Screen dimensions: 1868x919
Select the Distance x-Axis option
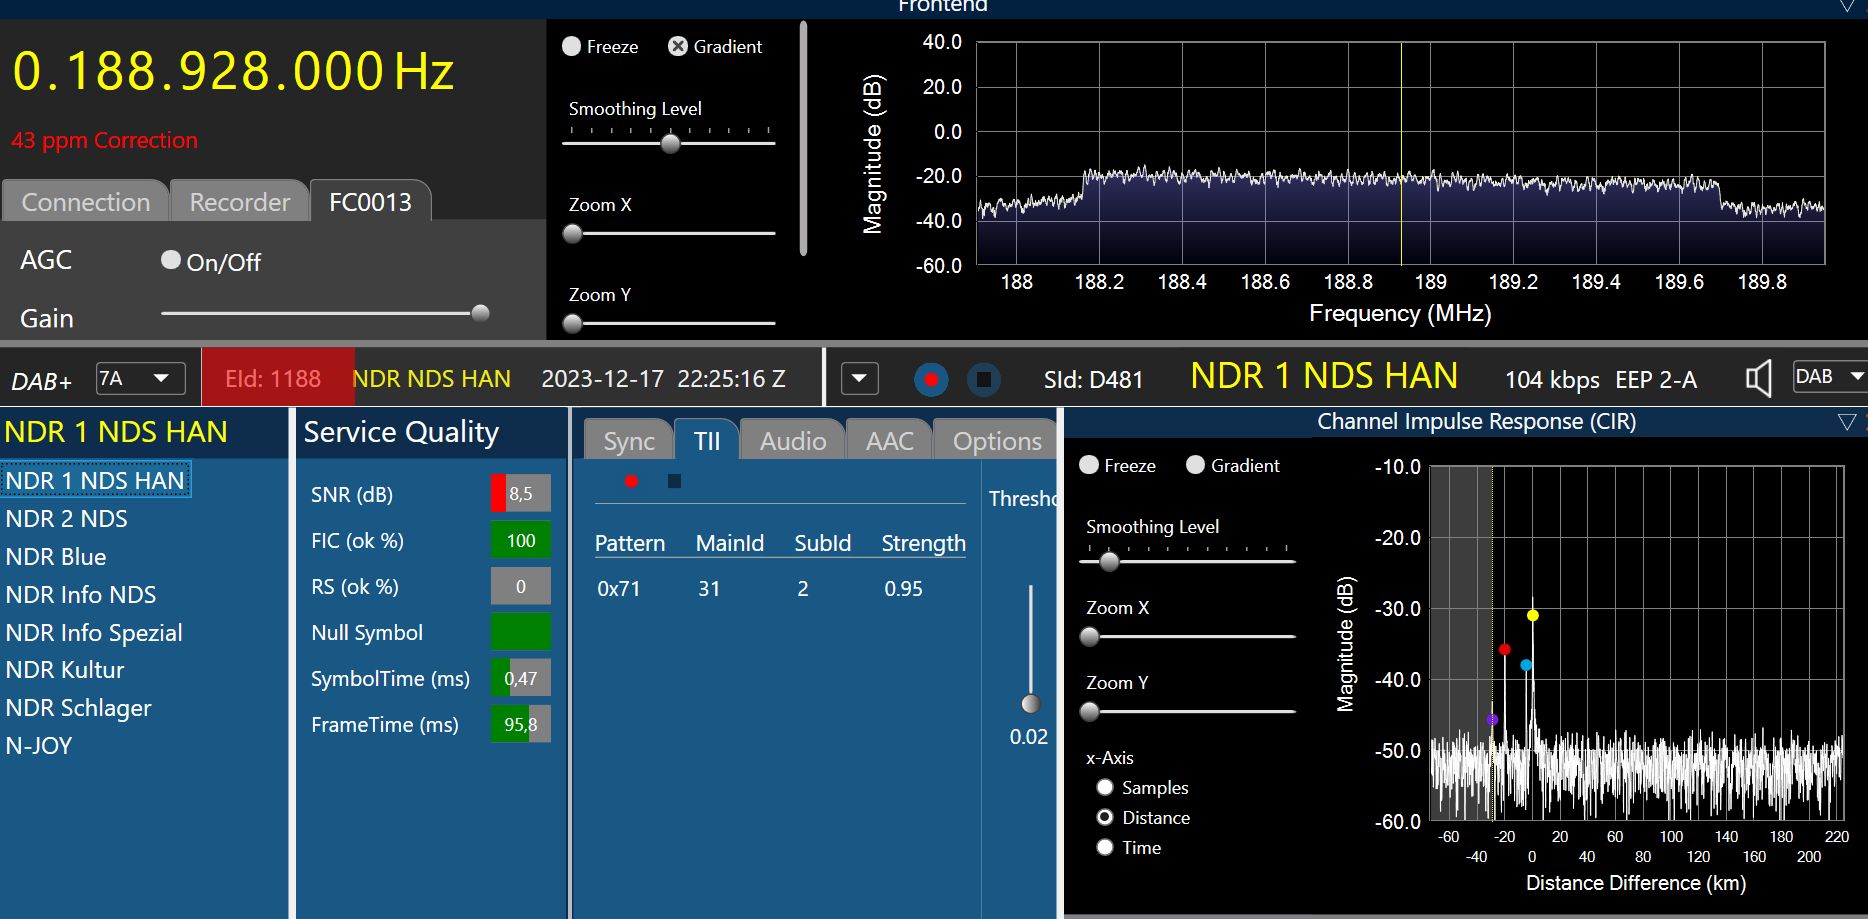pos(1105,817)
